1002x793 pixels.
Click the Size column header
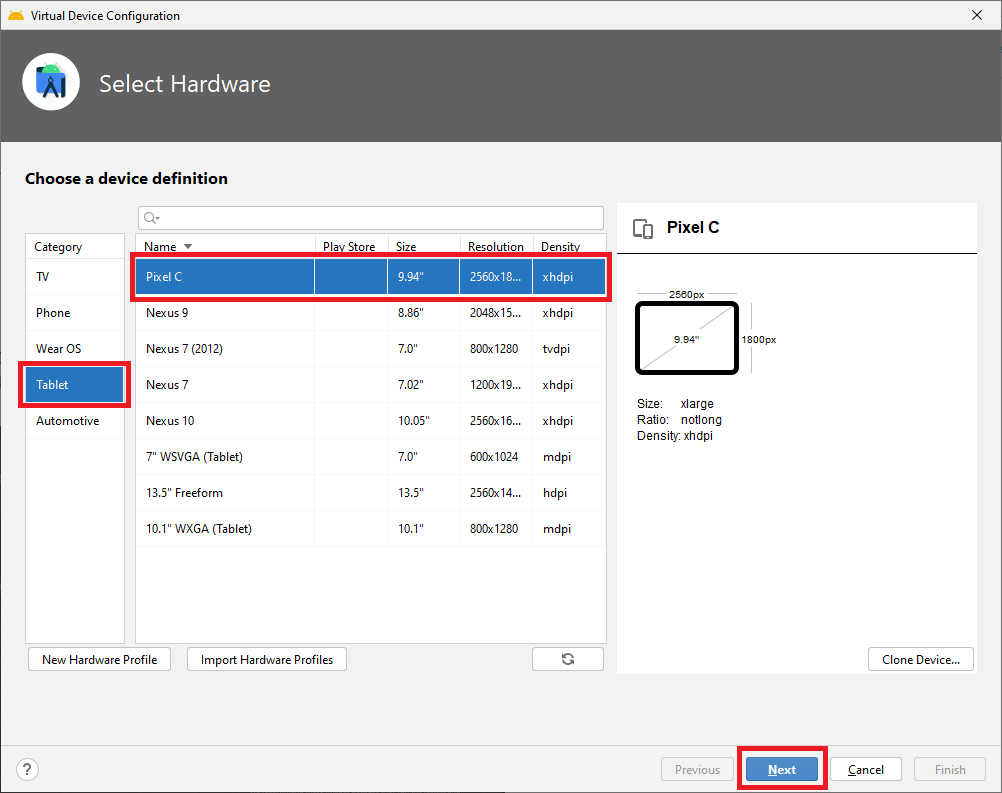click(x=406, y=247)
